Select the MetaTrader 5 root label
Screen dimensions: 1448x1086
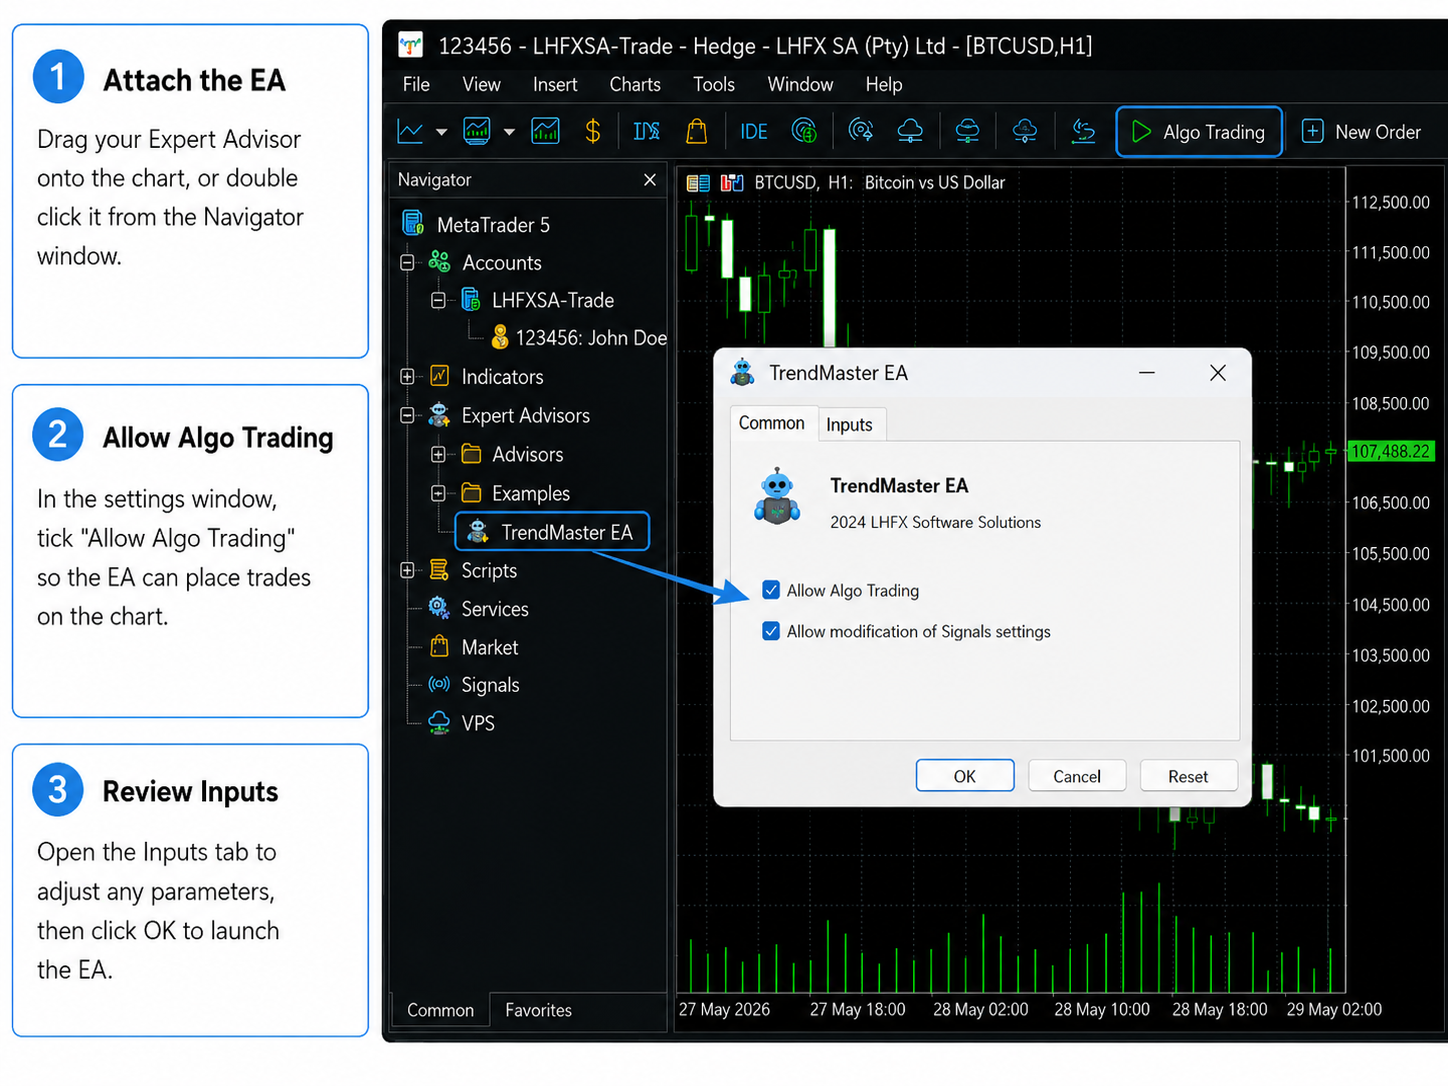493,225
